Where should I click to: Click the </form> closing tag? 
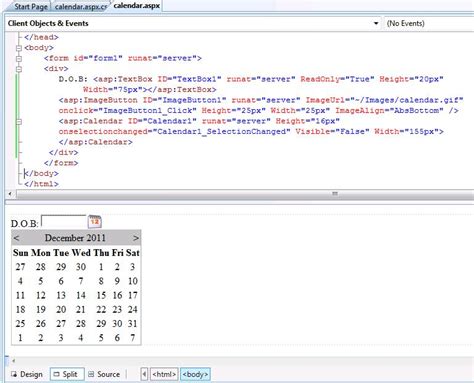click(61, 163)
